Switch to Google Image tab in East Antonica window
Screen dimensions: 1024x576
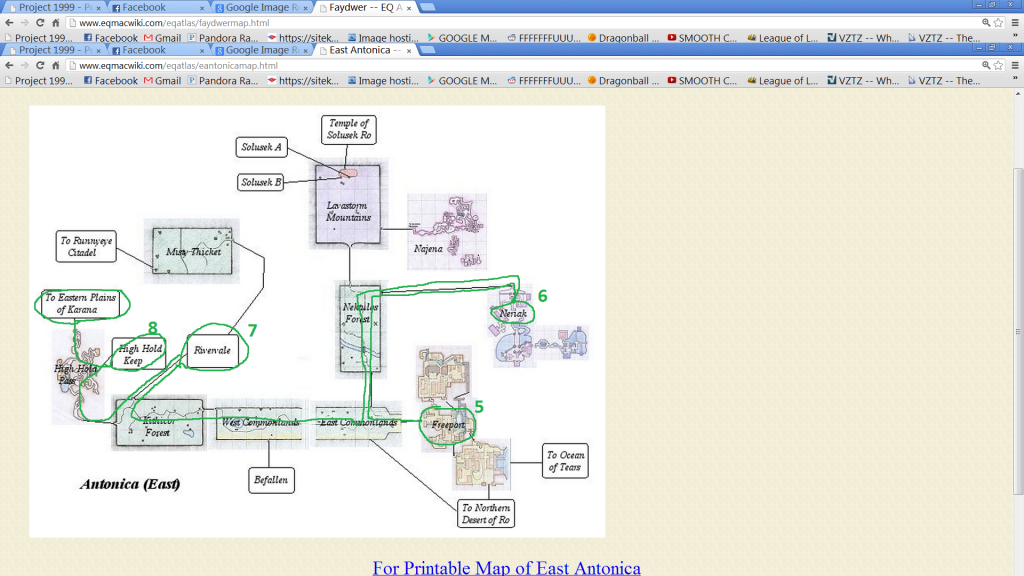(261, 50)
